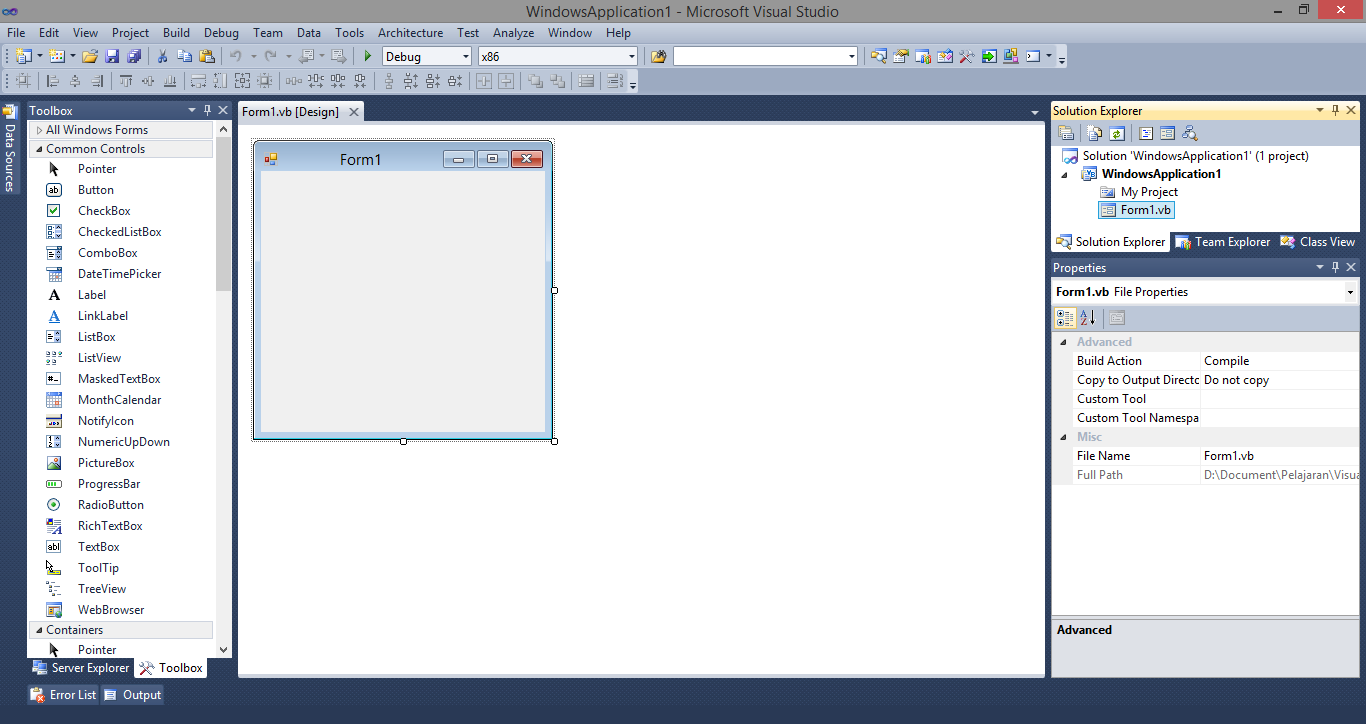Select the CheckBox control in Toolbox

coord(104,211)
